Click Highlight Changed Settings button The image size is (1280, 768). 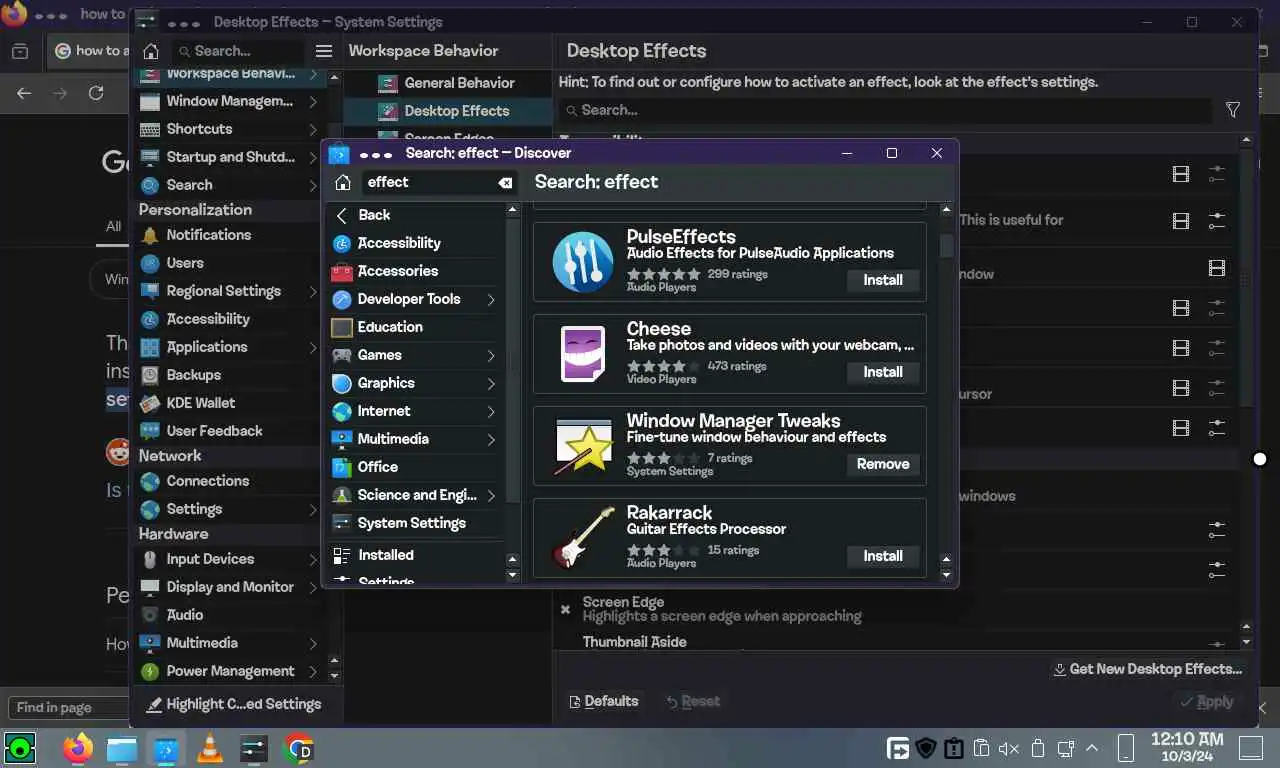(233, 704)
